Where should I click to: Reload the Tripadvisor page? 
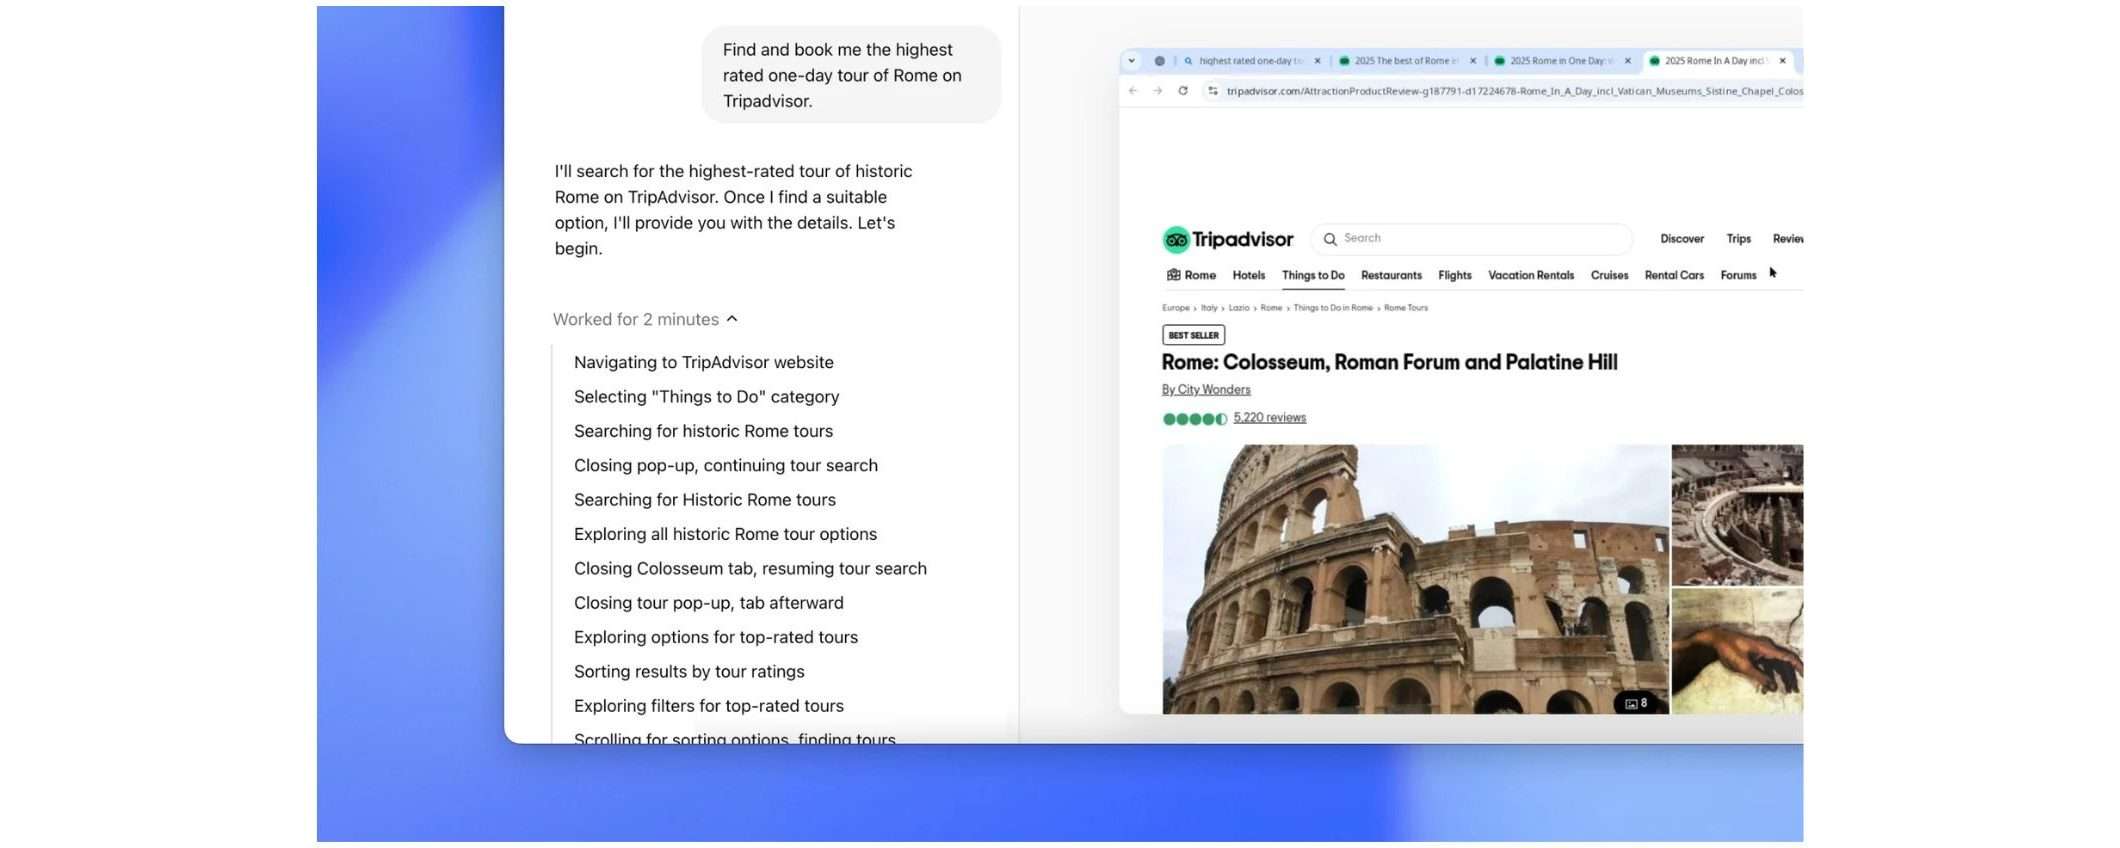(1183, 91)
